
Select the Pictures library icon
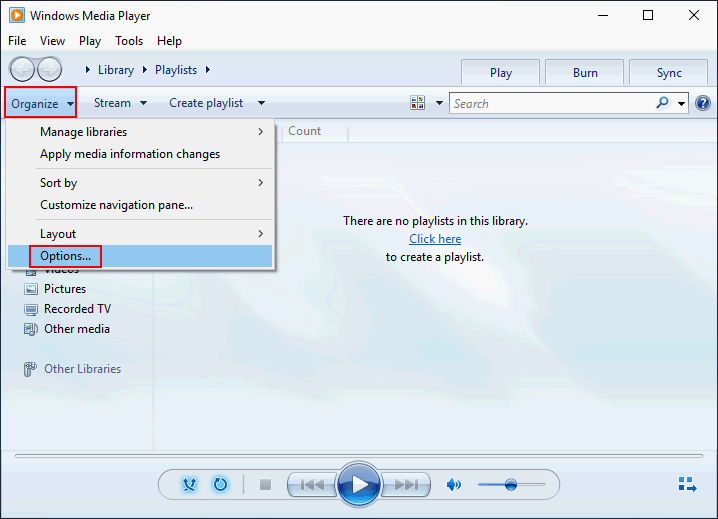[x=31, y=289]
